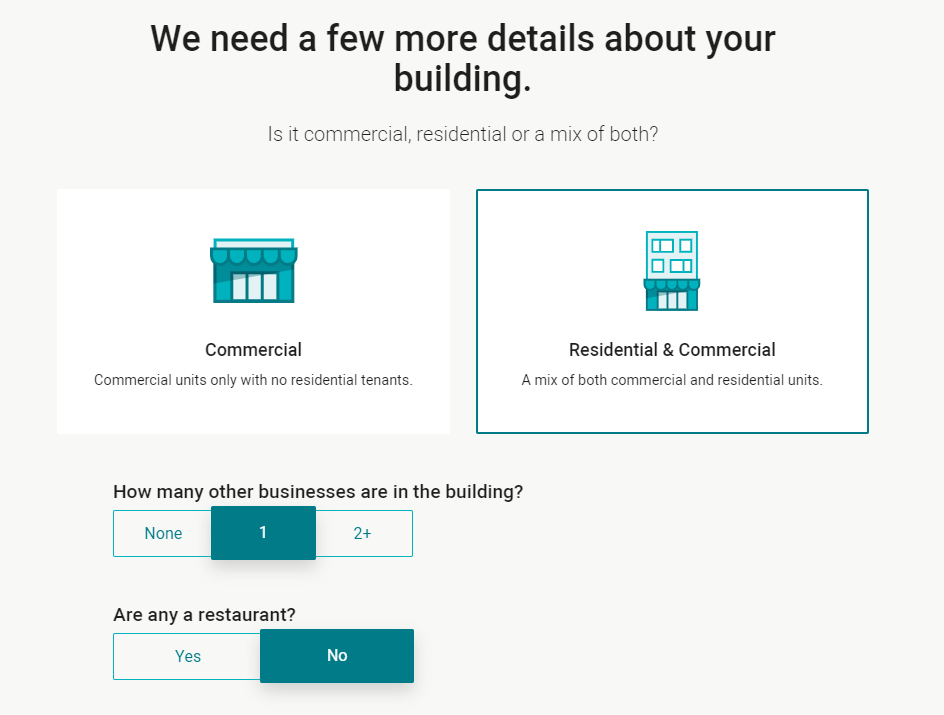The image size is (944, 715).
Task: Click "Commercial units only with no residential tenants."
Action: point(253,380)
